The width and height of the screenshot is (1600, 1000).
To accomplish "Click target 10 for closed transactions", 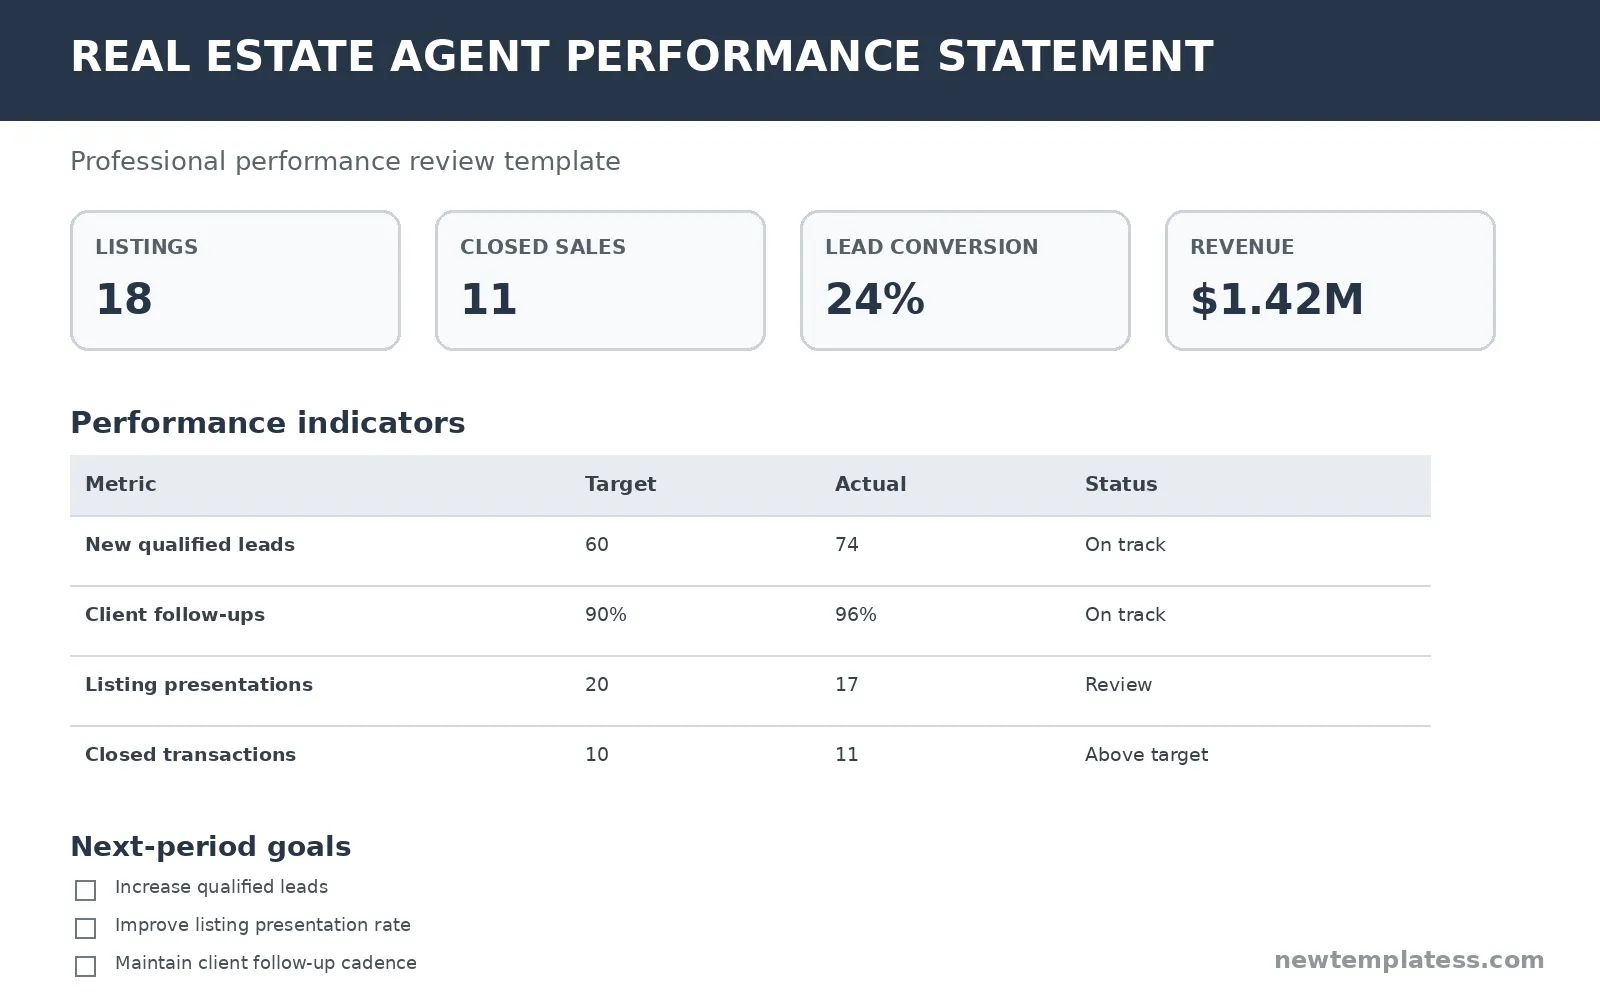I will tap(597, 755).
